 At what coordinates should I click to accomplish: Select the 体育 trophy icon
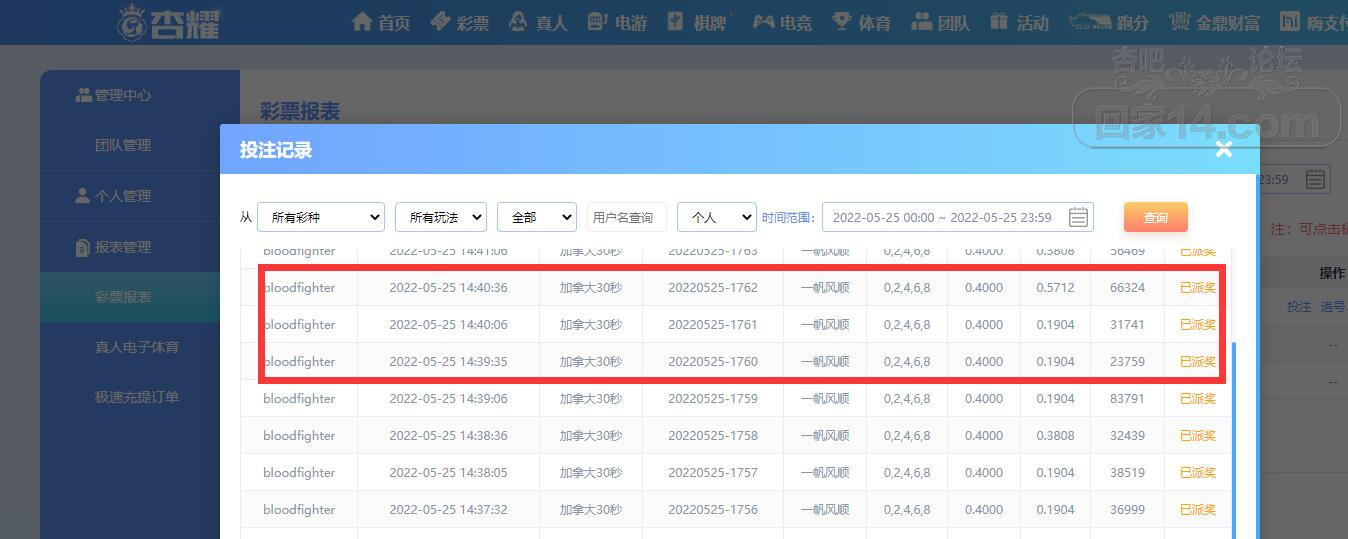[x=842, y=21]
